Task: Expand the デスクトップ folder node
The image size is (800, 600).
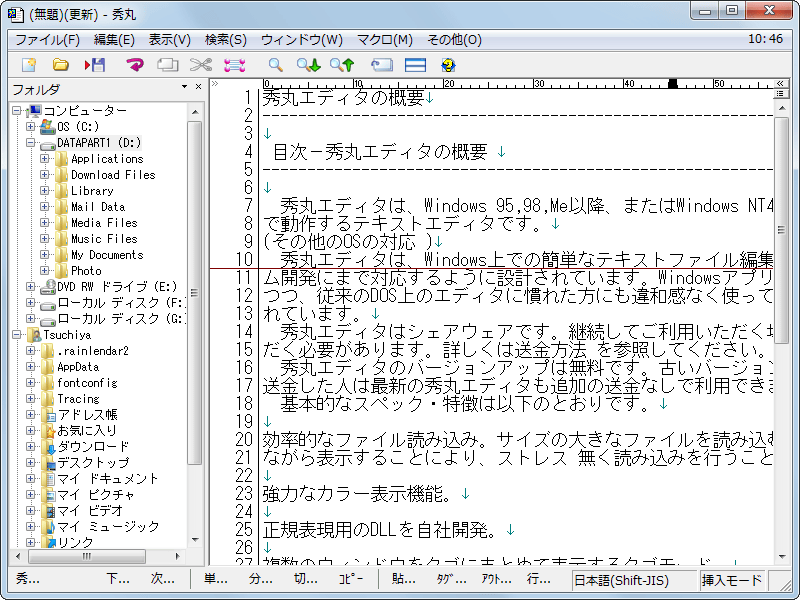Action: (31, 462)
